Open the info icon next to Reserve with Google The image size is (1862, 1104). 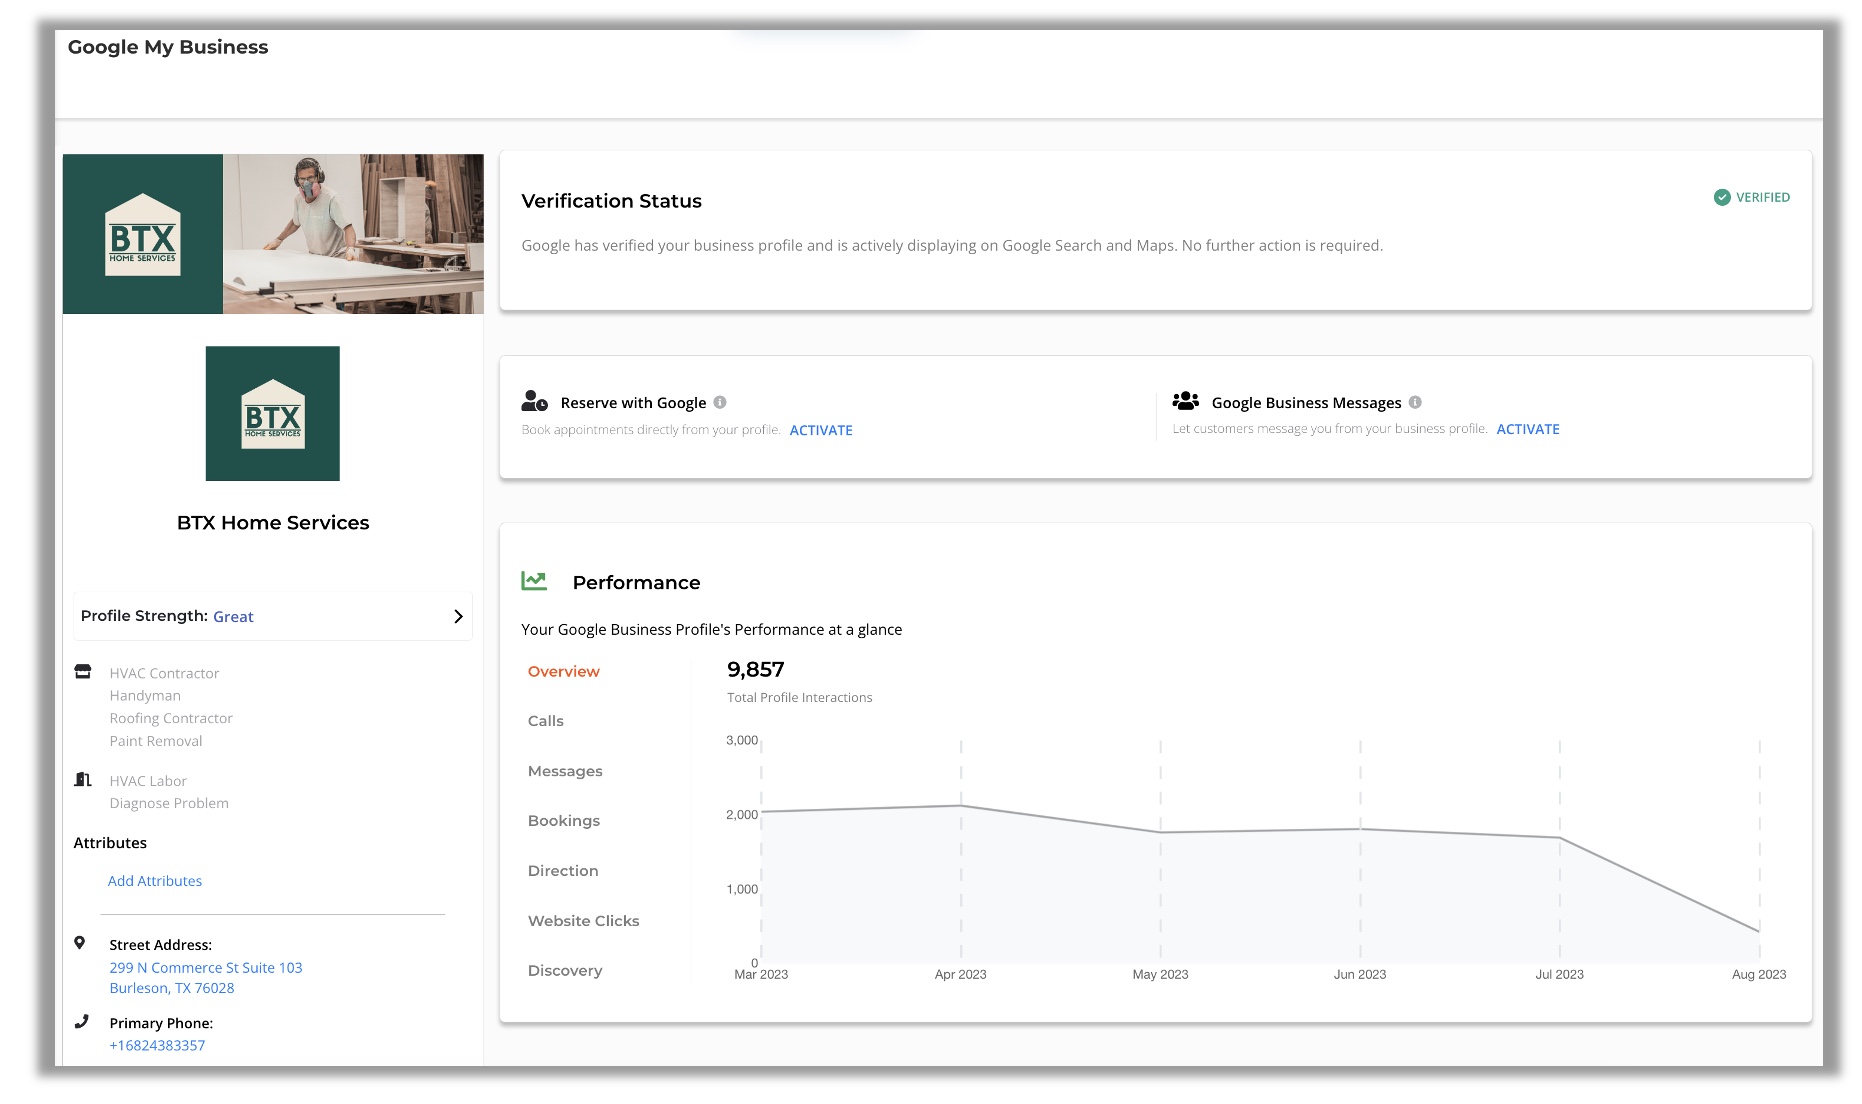(x=720, y=402)
